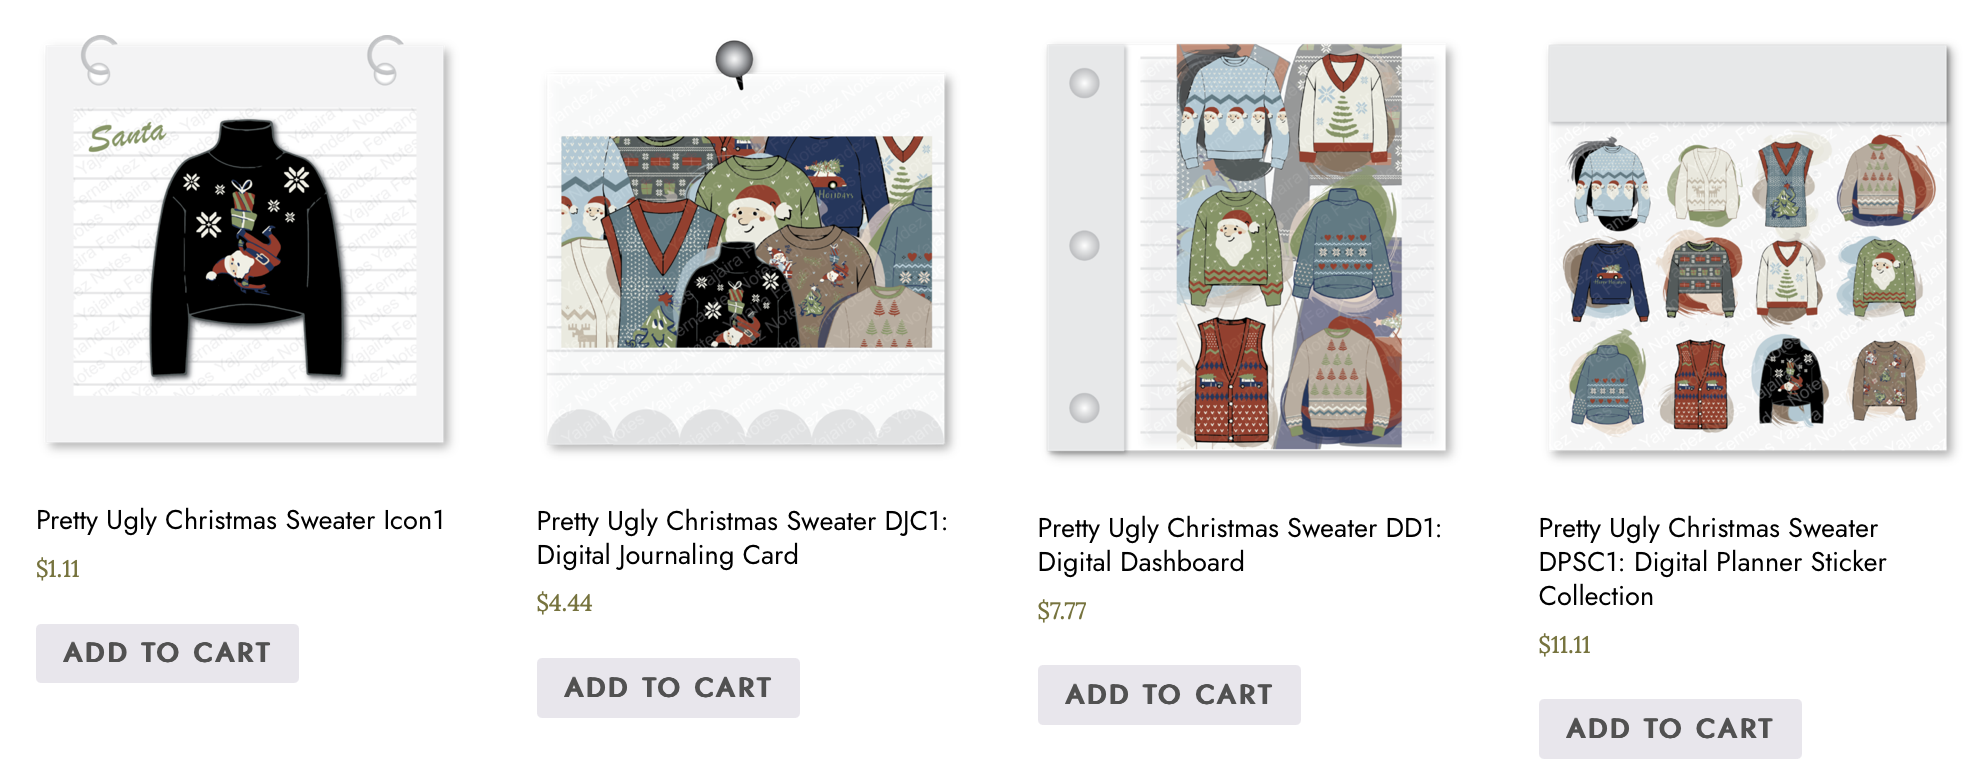1986x784 pixels.
Task: Open the Digital Dashboard sweater binder image
Action: pos(1246,247)
